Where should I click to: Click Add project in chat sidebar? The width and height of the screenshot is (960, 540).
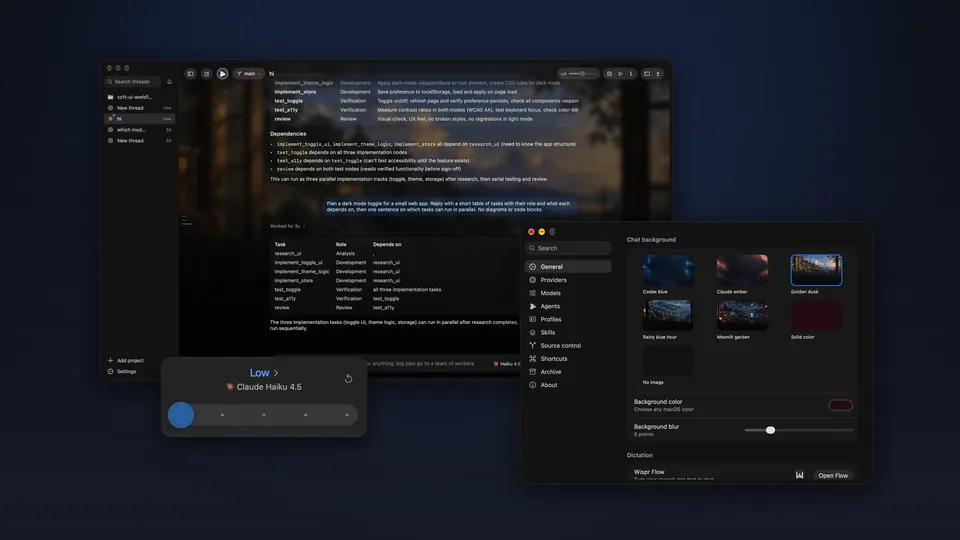click(x=126, y=361)
